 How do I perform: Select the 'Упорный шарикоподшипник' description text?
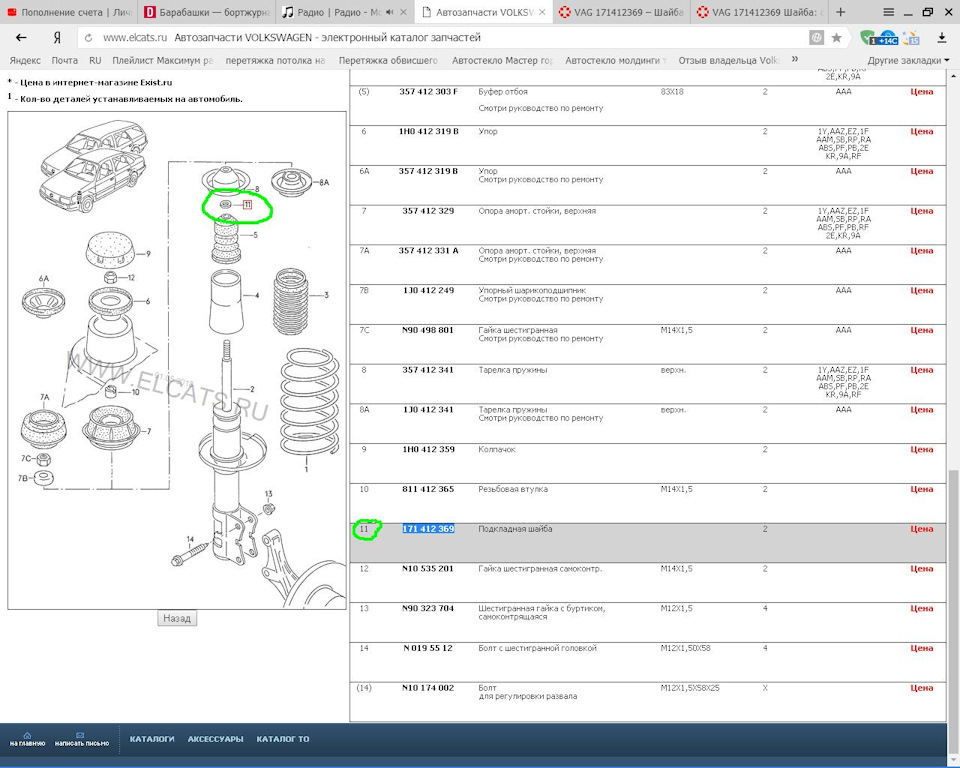[532, 290]
